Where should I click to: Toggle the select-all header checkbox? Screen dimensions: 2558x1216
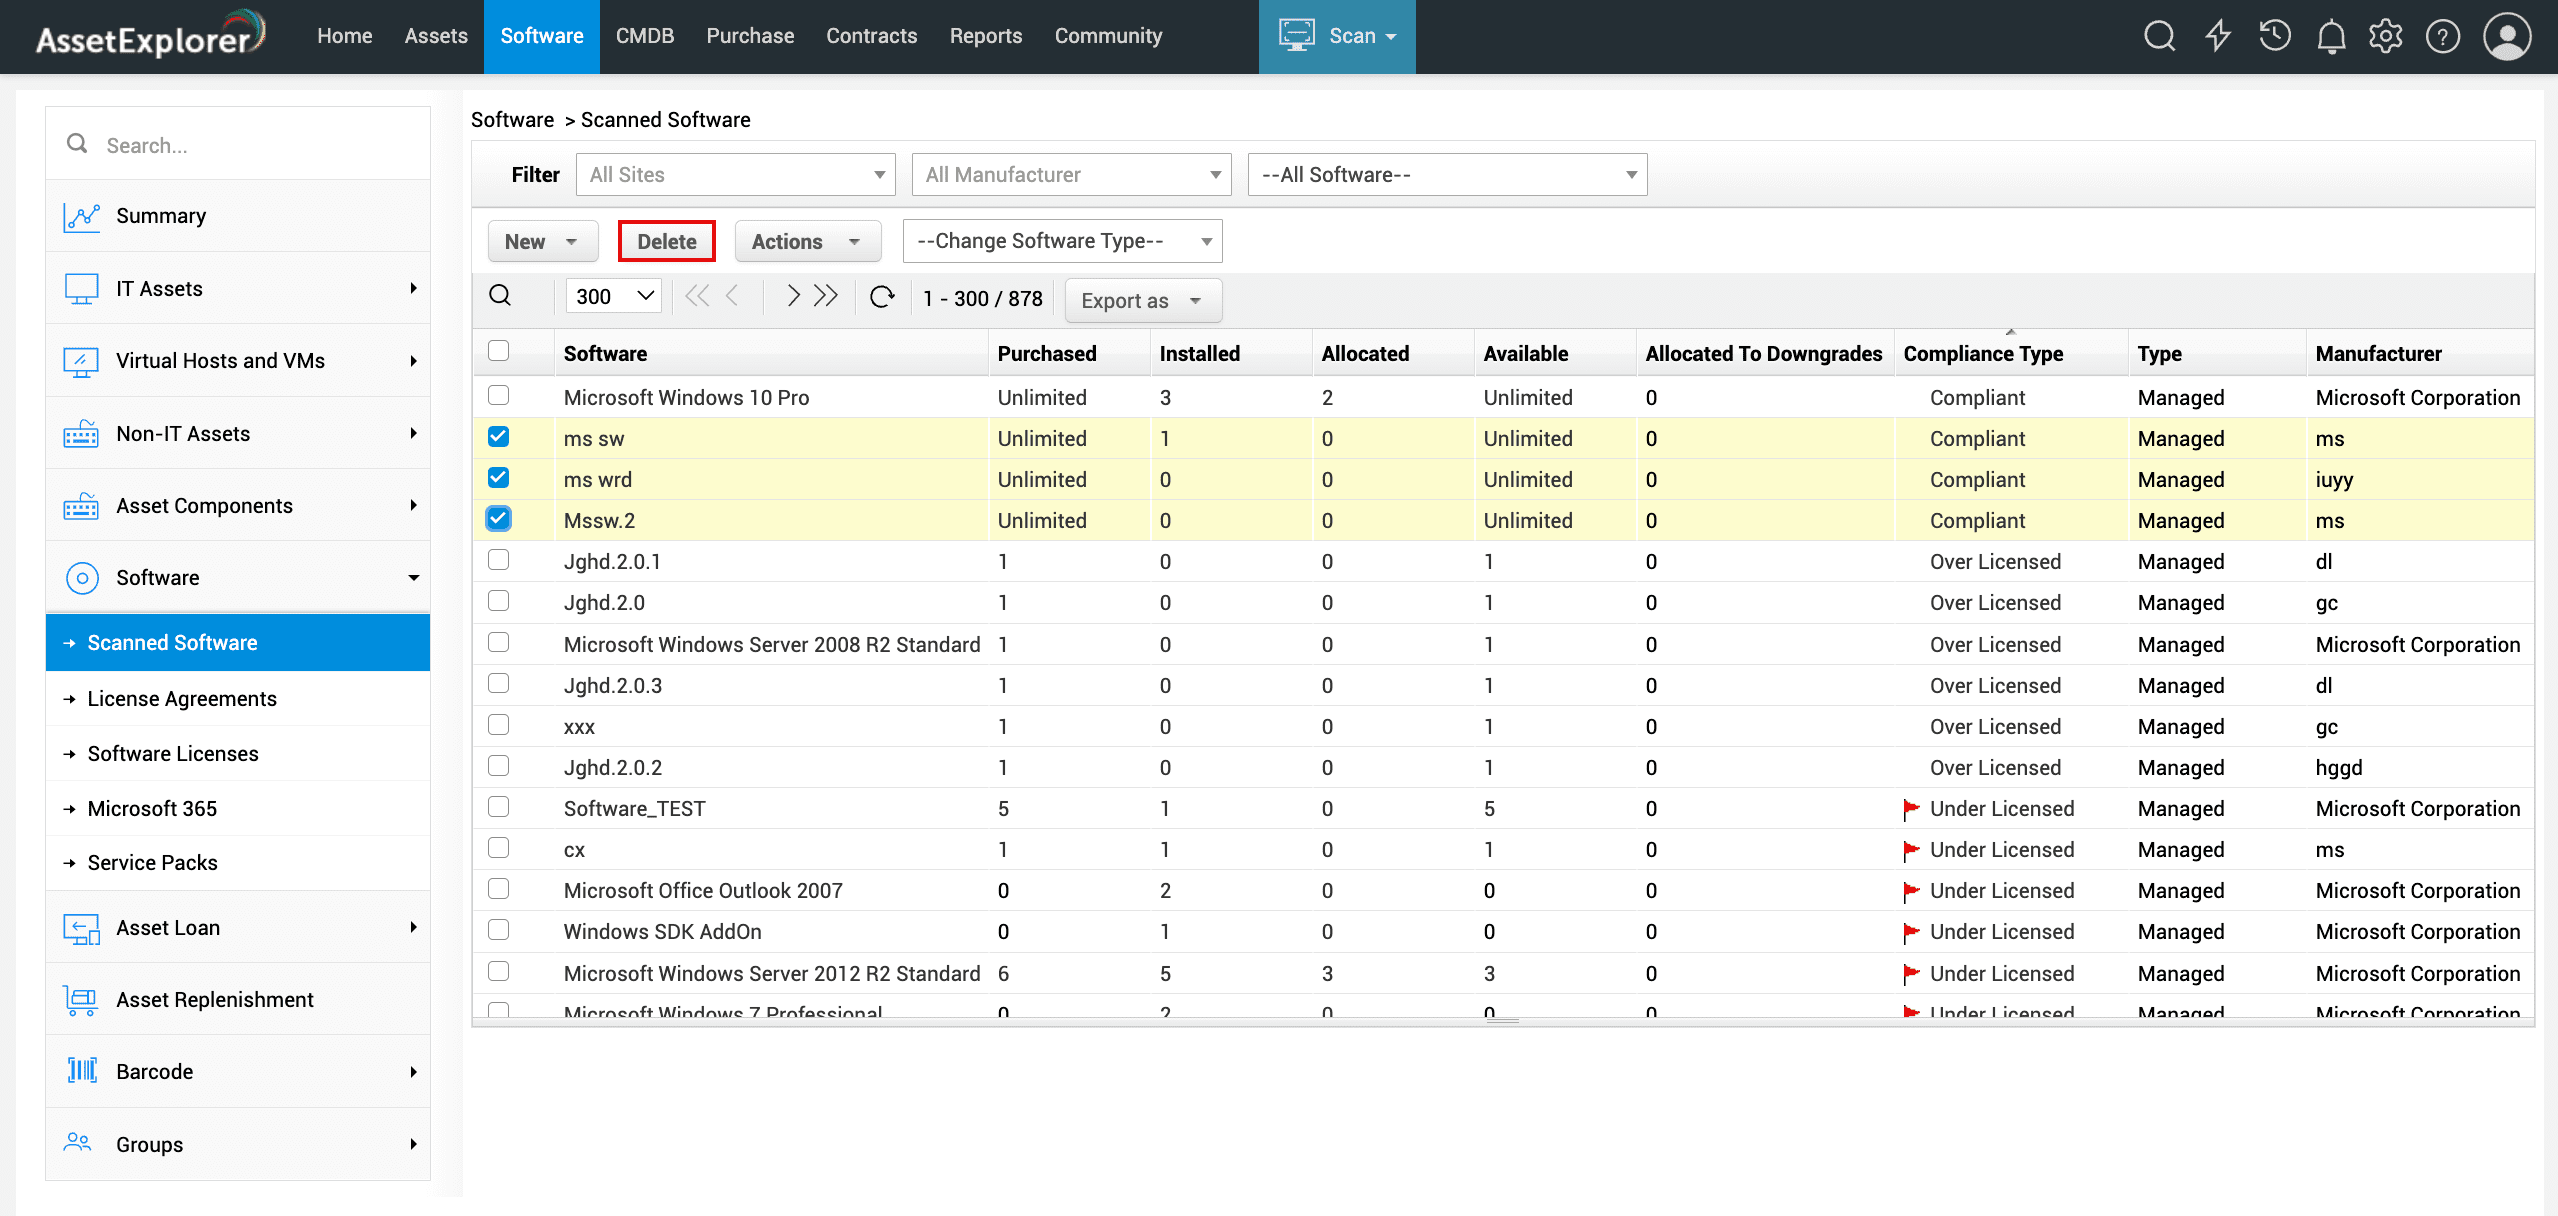498,351
